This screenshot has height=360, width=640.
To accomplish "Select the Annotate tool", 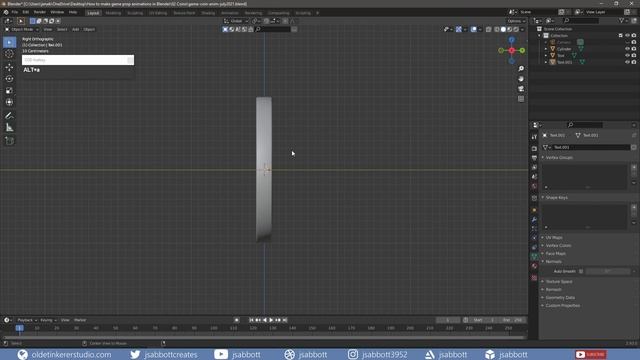I will pyautogui.click(x=9, y=116).
